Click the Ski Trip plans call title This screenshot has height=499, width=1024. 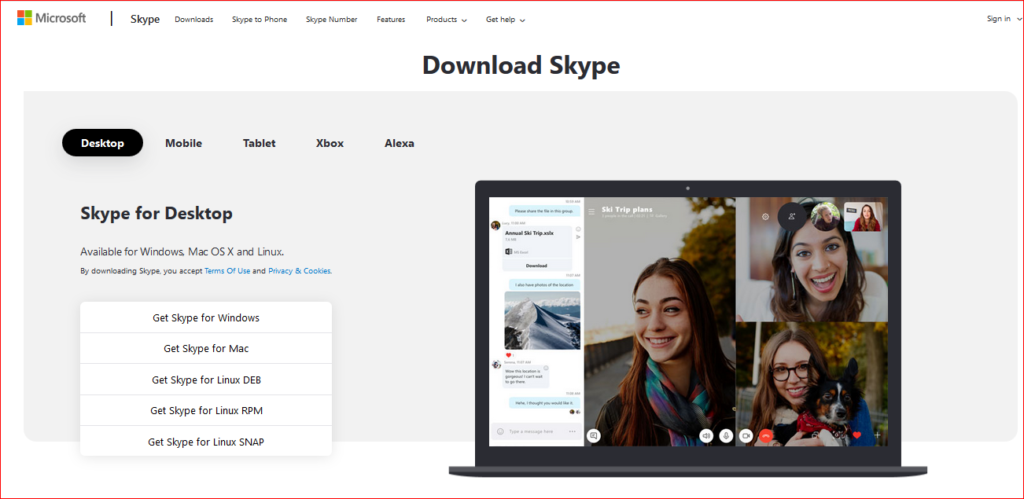tap(628, 210)
